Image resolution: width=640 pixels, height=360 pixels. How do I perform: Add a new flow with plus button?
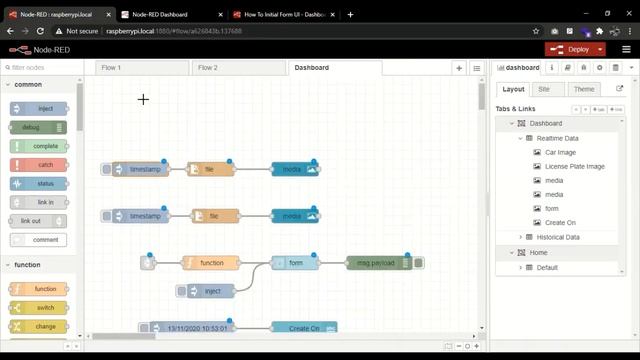(459, 68)
